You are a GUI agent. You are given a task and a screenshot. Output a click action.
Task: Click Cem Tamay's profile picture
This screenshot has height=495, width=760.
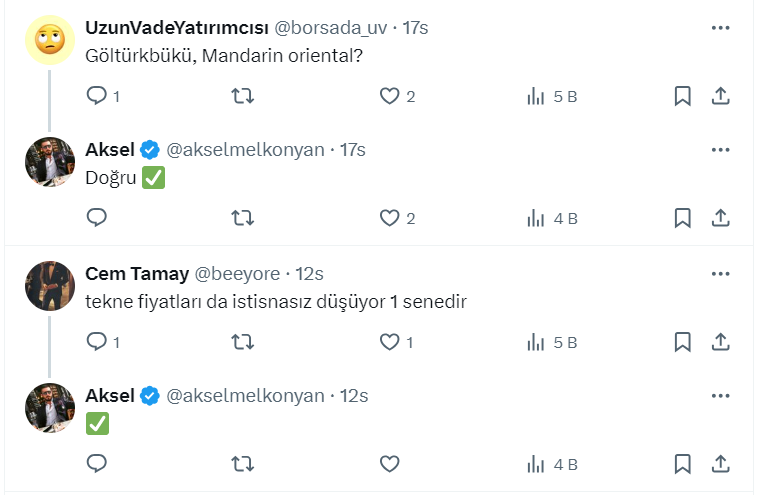click(x=50, y=286)
